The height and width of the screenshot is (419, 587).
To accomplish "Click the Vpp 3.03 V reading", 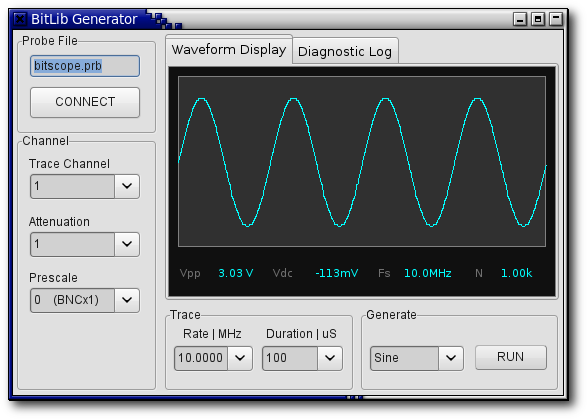I will click(x=216, y=273).
